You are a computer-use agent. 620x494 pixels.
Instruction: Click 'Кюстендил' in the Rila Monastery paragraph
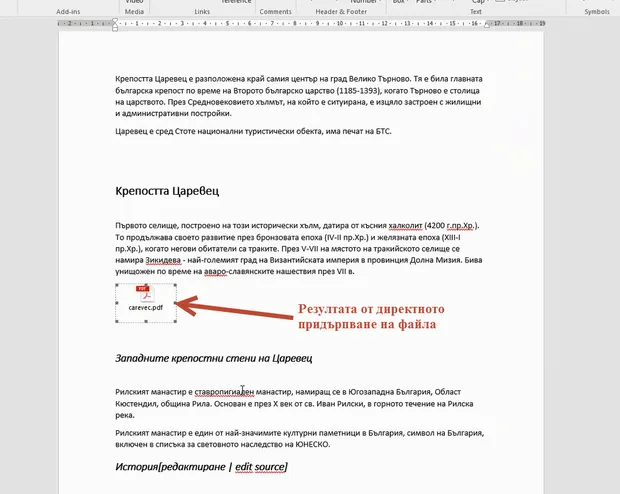(x=137, y=404)
